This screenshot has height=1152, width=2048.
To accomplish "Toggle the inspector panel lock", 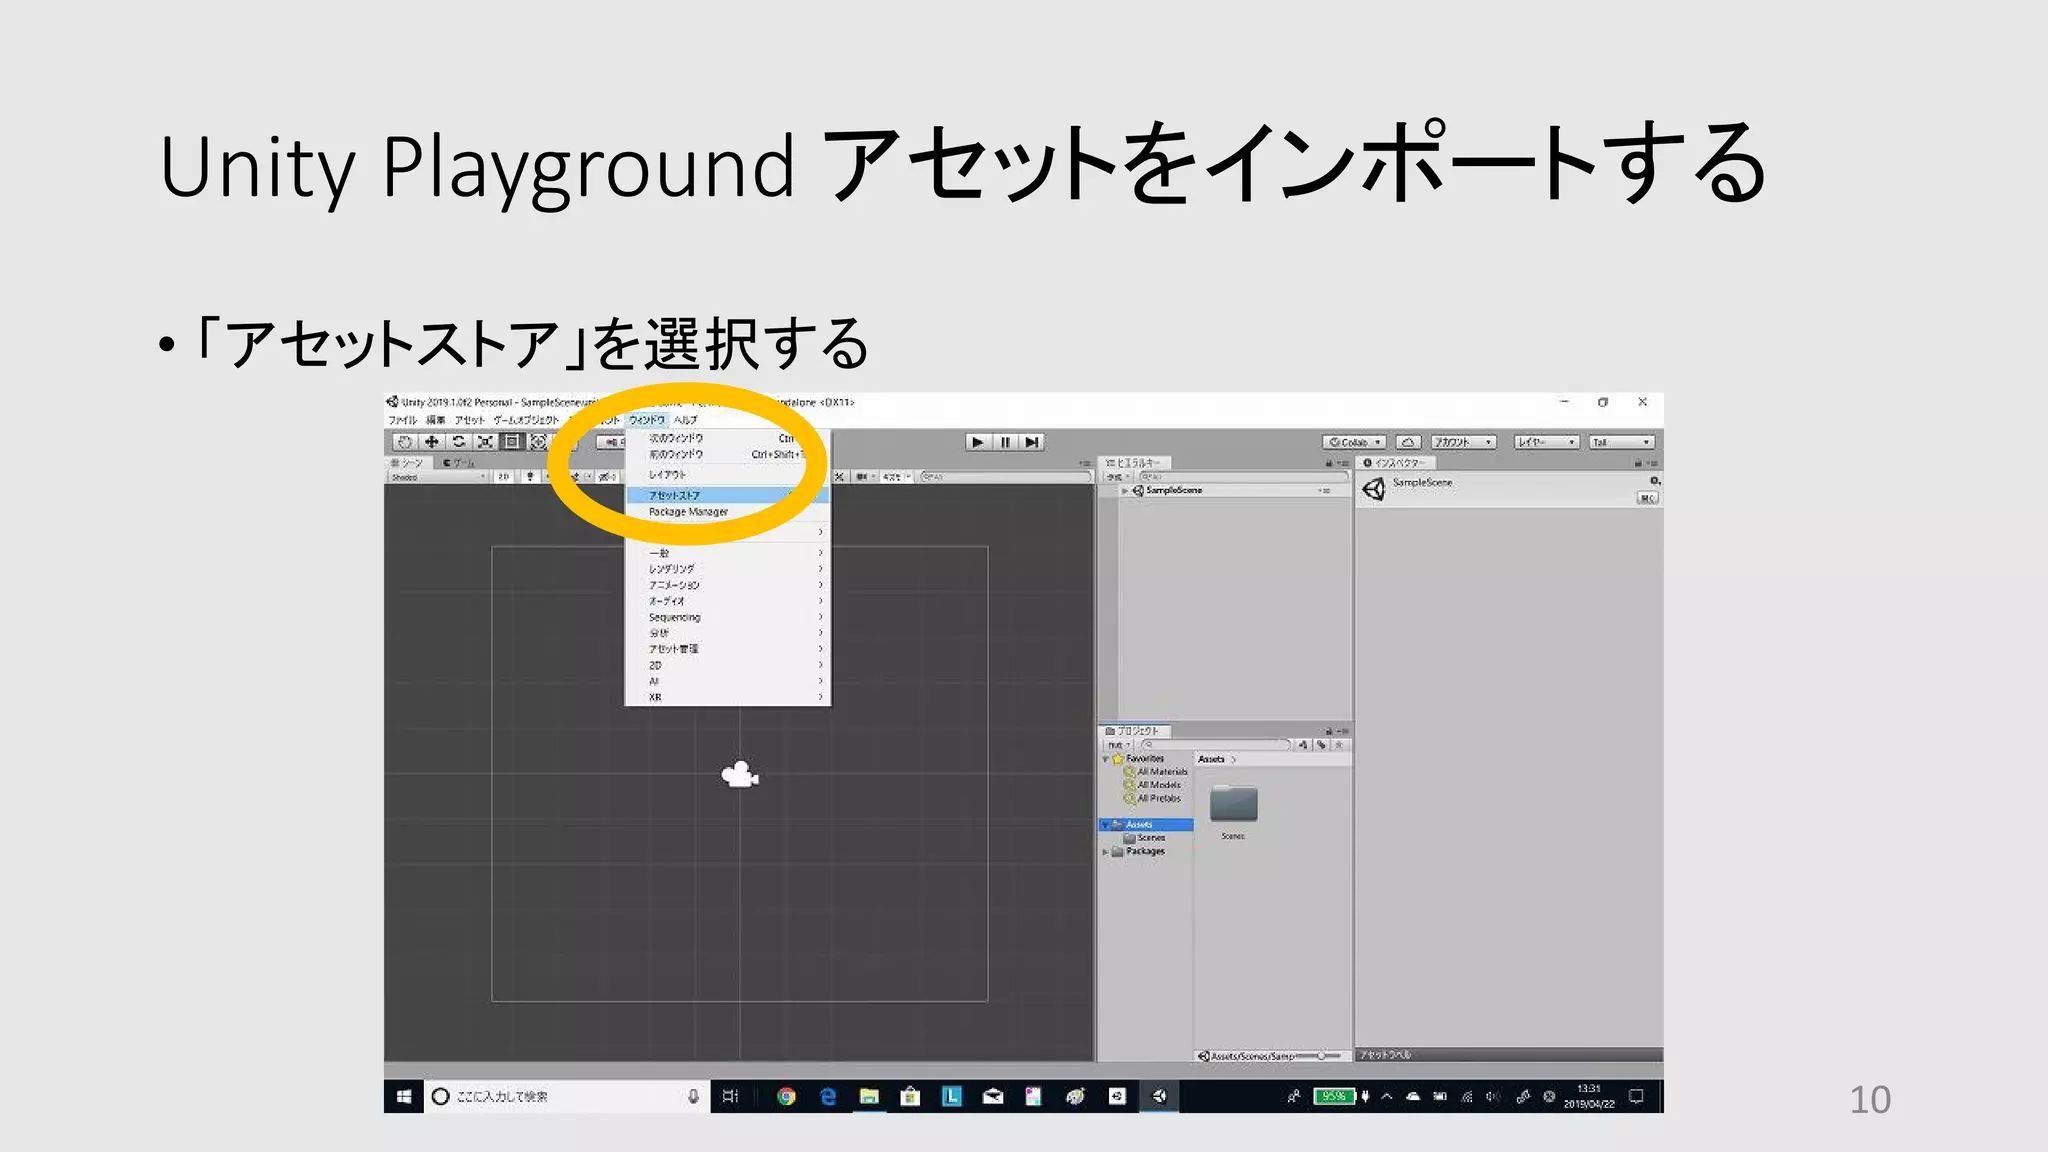I will click(1638, 463).
